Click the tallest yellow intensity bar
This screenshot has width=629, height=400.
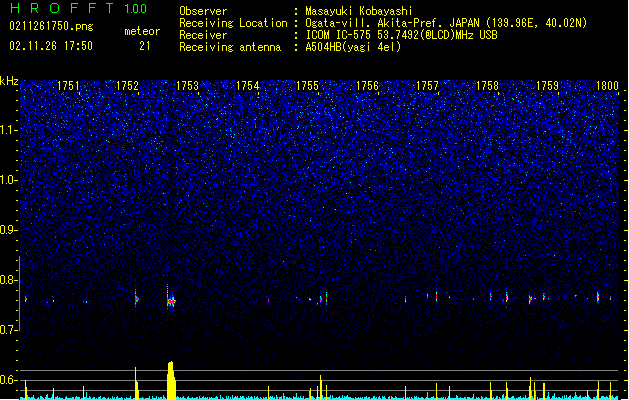(171, 380)
